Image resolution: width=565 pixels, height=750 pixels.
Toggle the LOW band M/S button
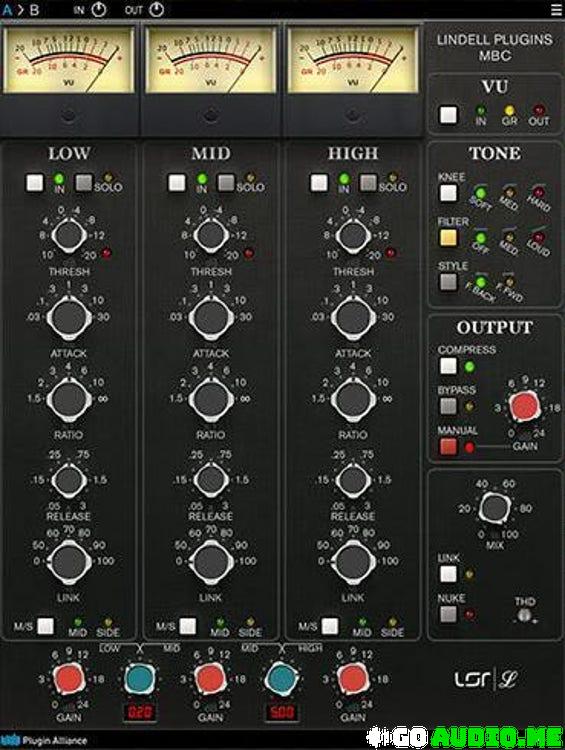(x=46, y=626)
